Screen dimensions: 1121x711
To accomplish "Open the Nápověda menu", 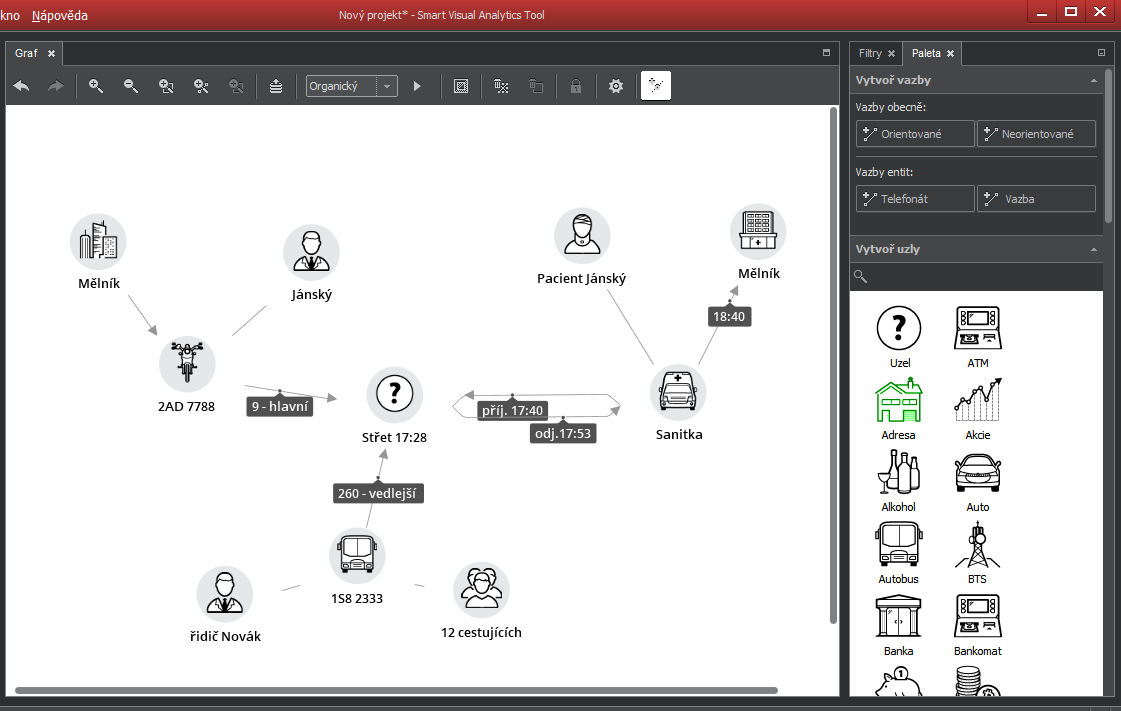I will click(59, 16).
